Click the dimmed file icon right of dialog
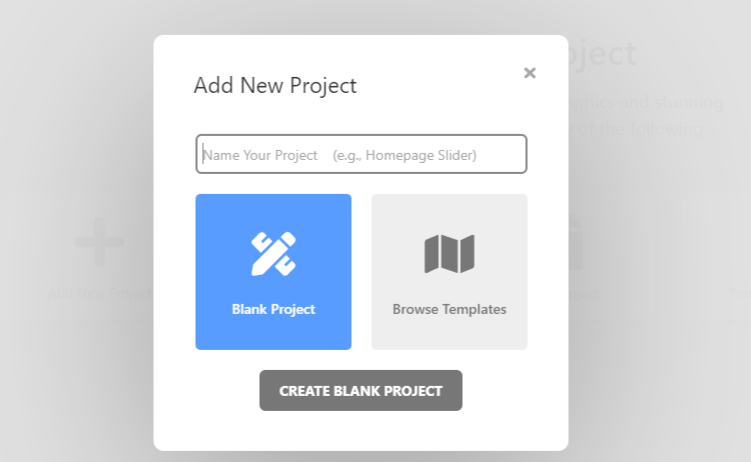 point(576,243)
